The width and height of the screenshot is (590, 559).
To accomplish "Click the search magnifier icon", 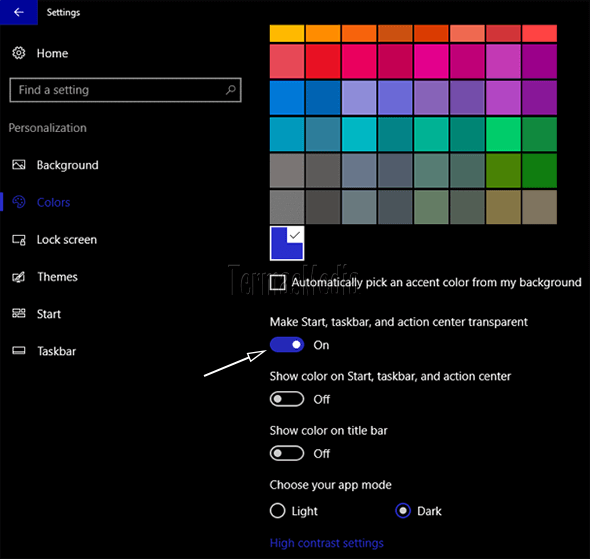I will 230,90.
